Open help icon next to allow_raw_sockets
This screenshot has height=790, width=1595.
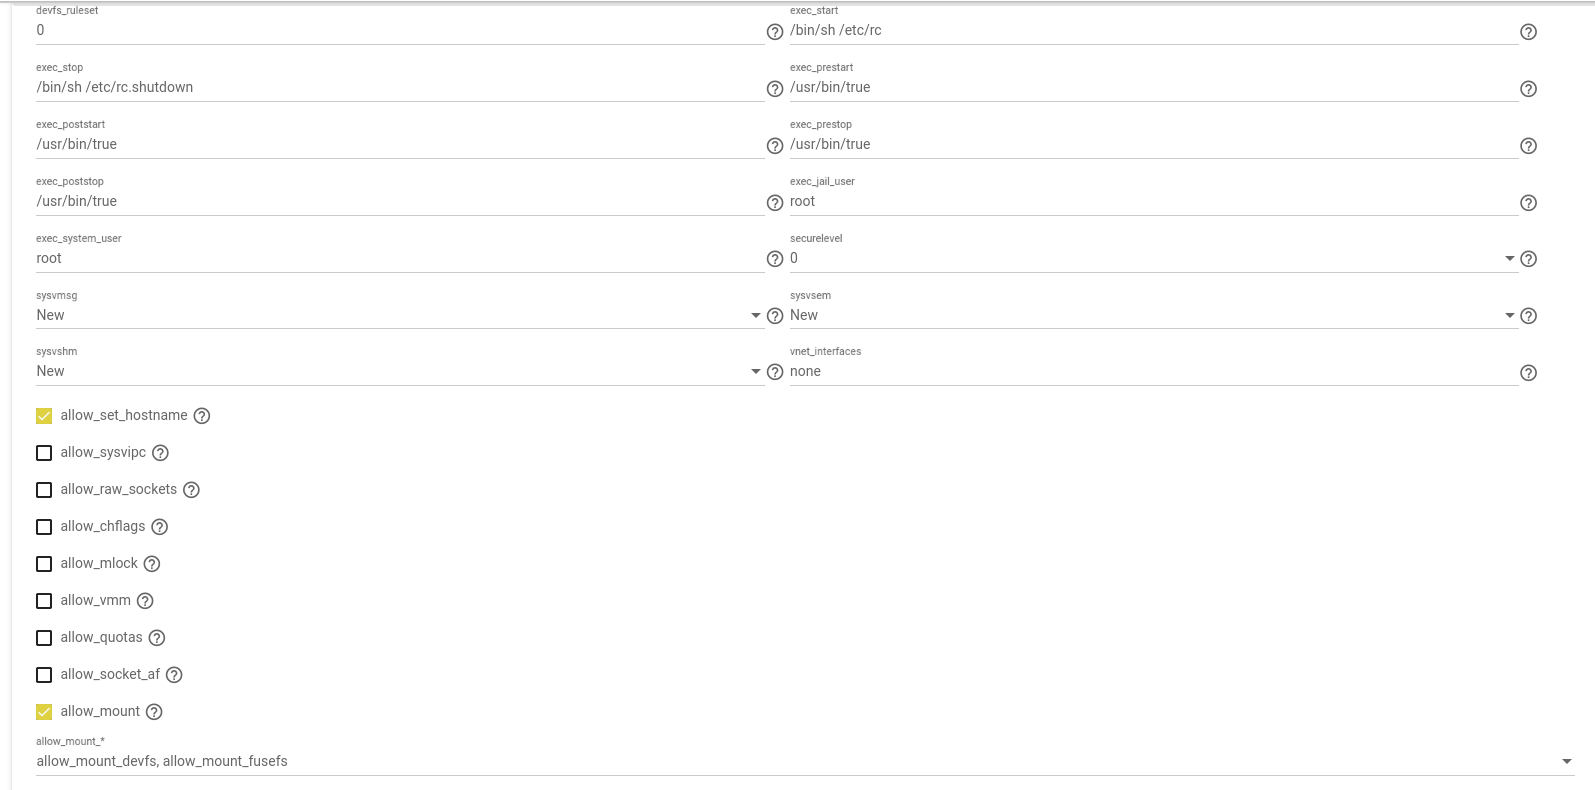192,490
